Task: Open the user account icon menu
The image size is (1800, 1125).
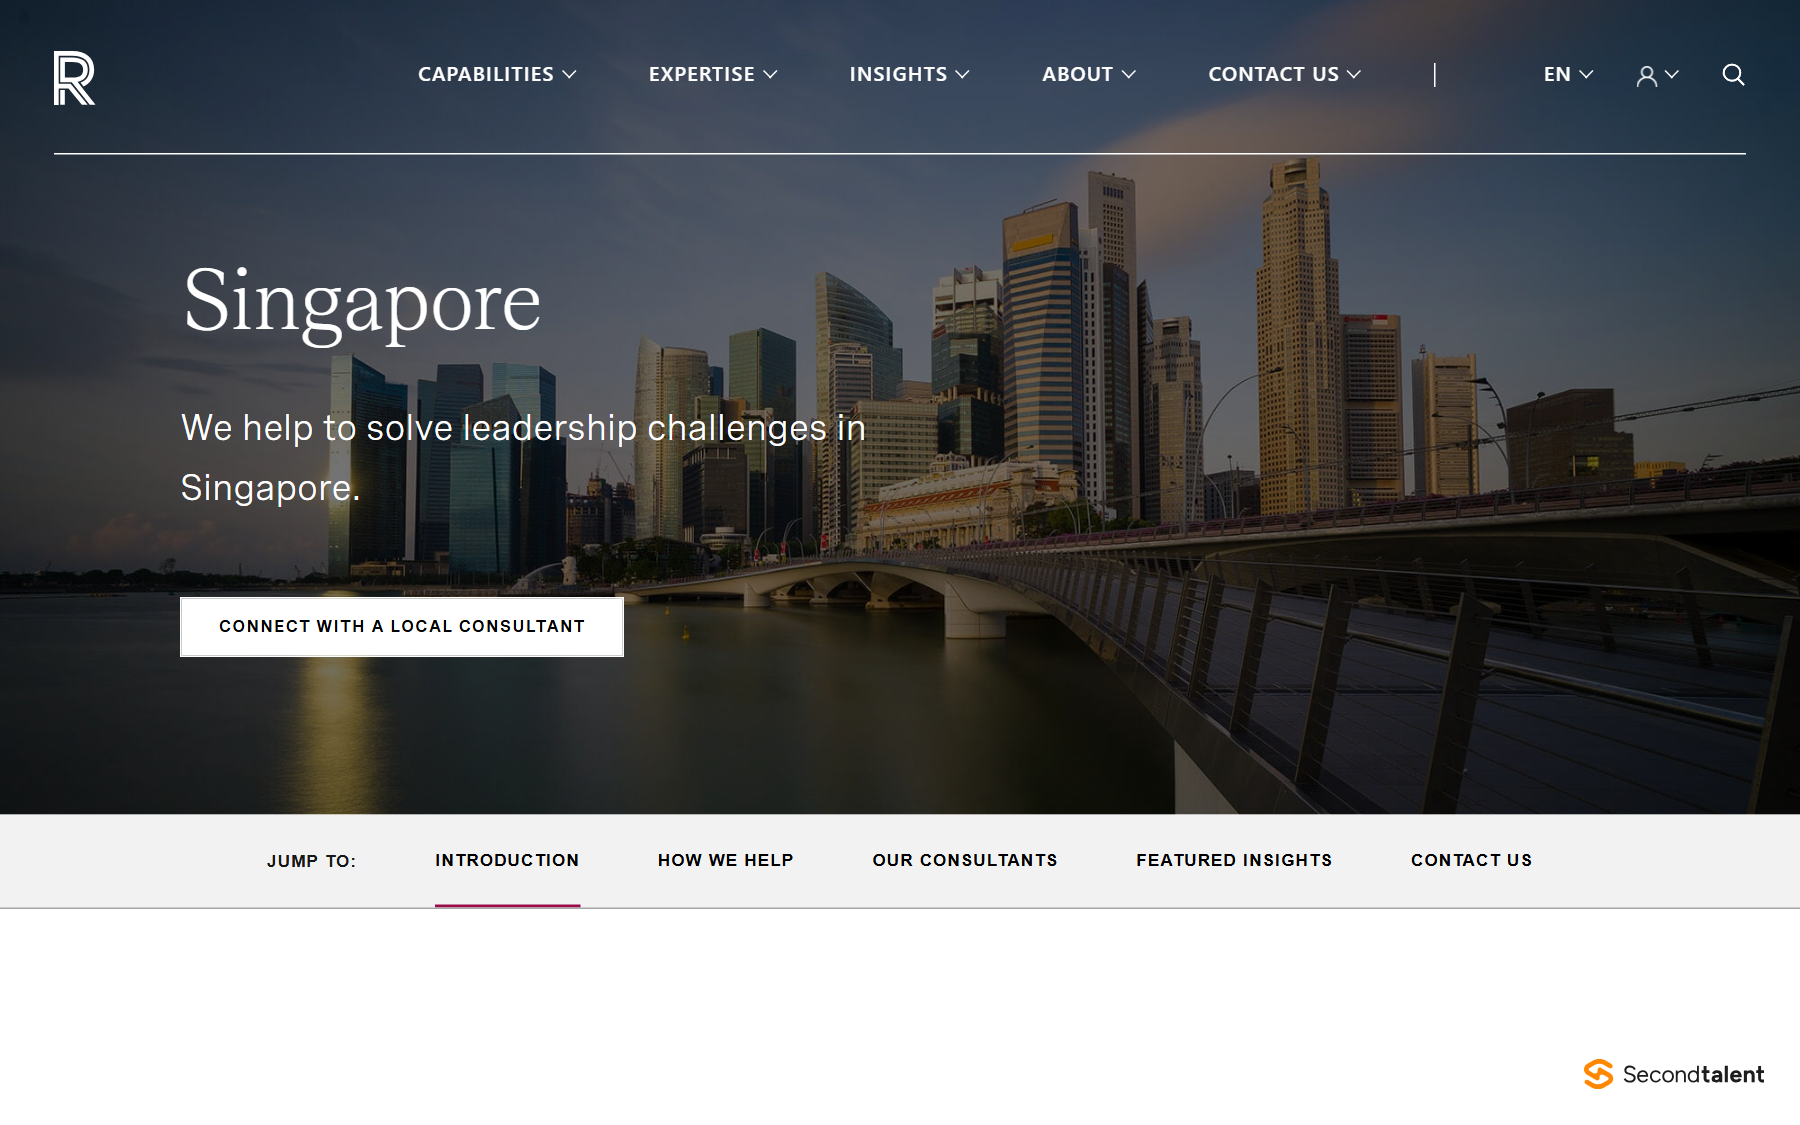Action: (x=1657, y=75)
